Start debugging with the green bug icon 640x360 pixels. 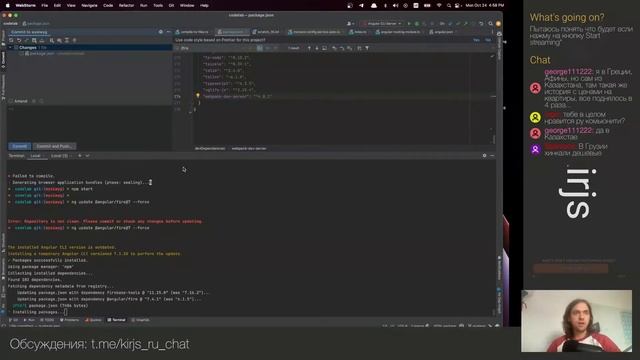tap(417, 24)
